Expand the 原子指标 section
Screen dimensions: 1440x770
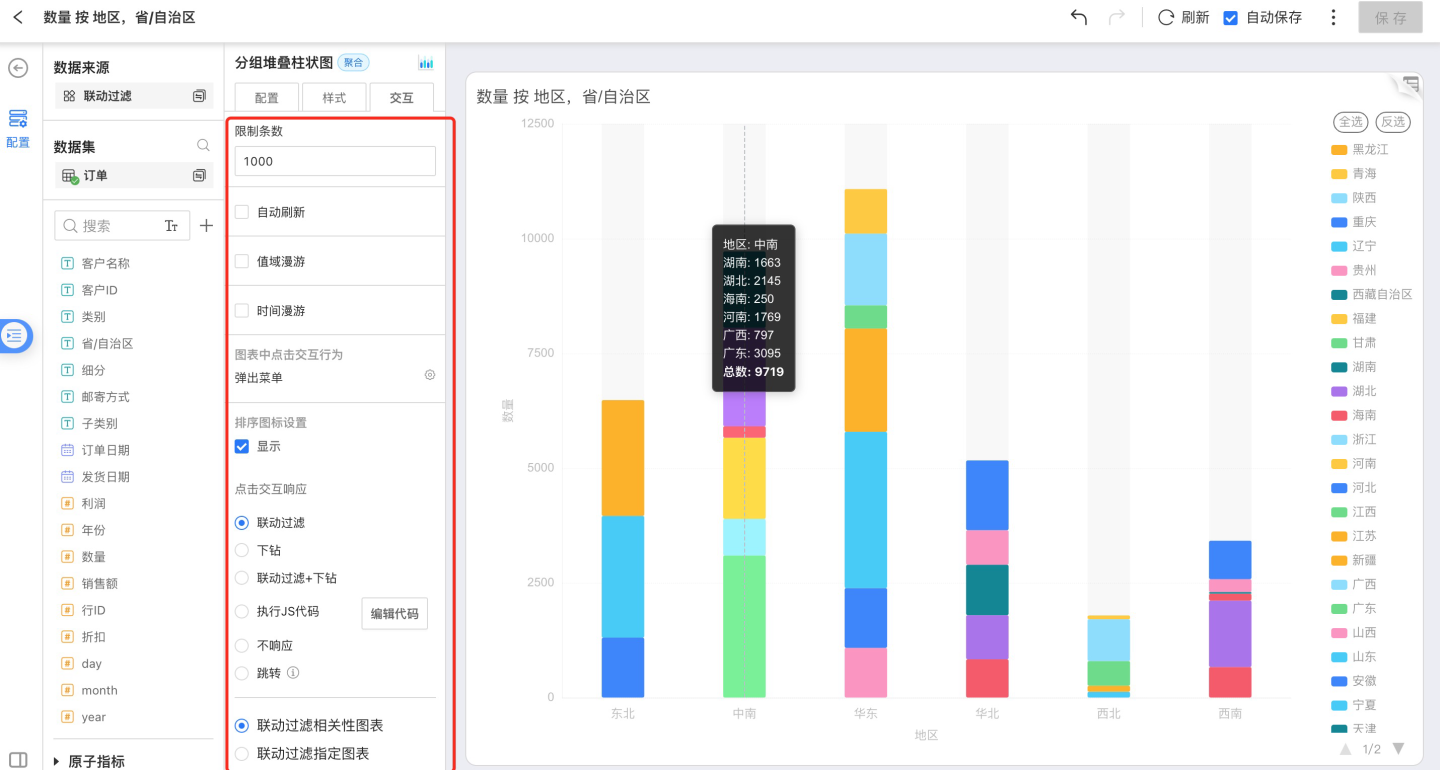pyautogui.click(x=57, y=761)
